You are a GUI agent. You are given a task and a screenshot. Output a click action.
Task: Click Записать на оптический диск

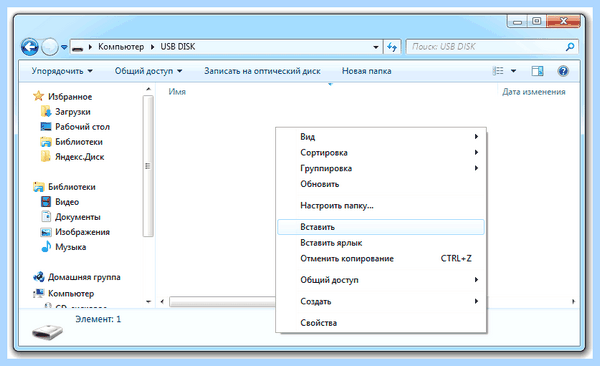[262, 71]
